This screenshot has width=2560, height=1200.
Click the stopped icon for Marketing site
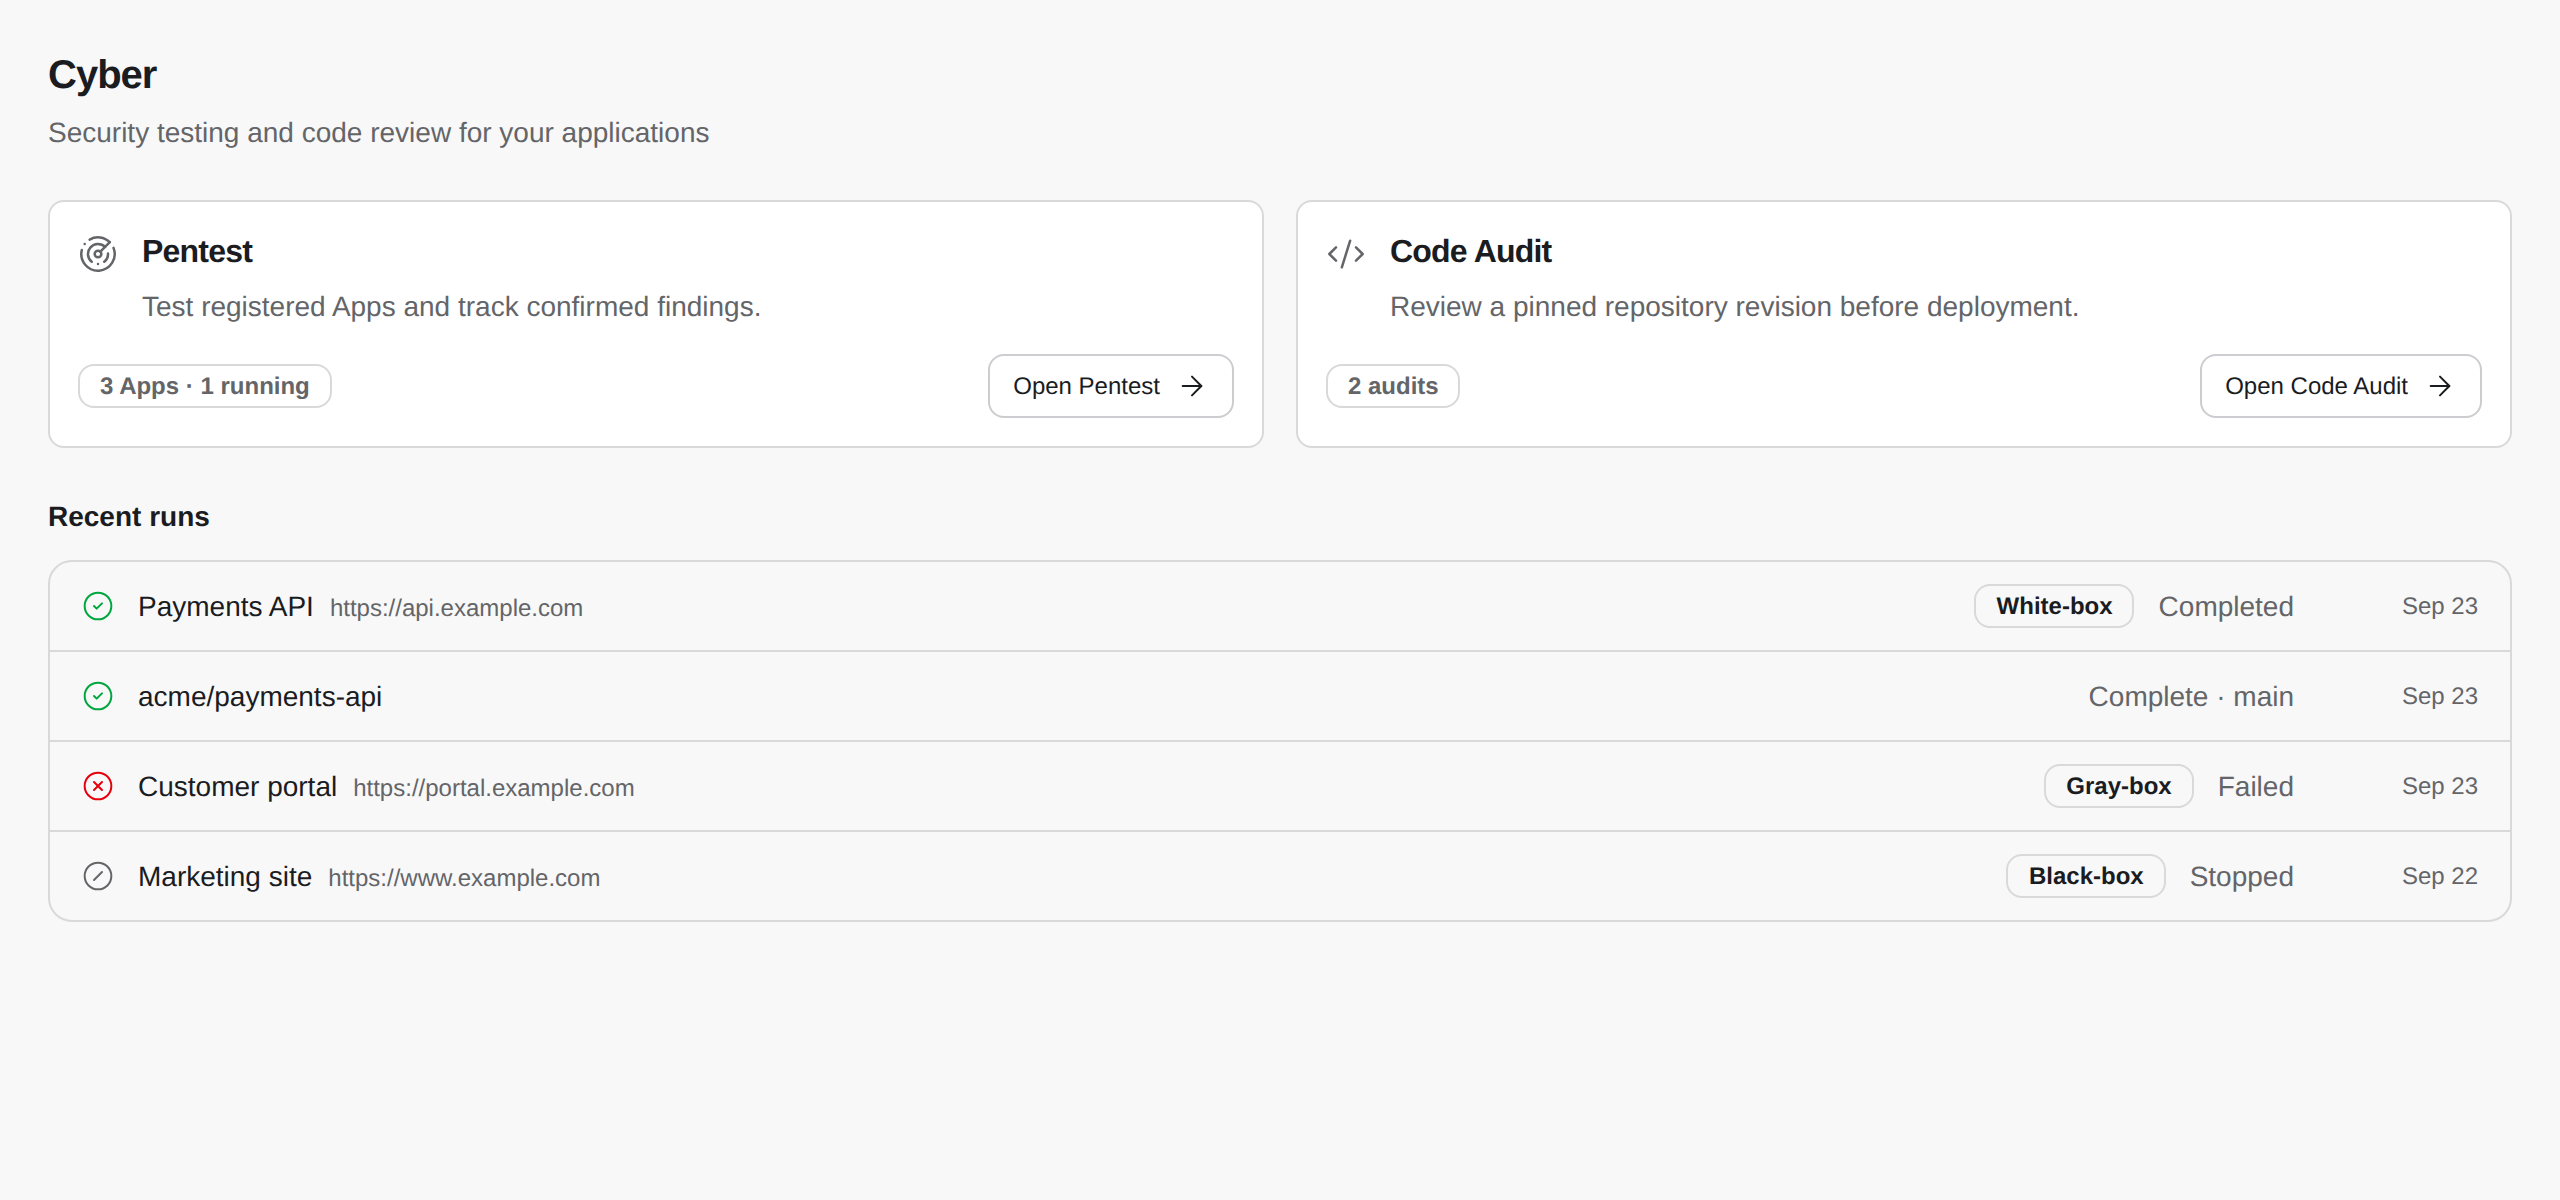(98, 876)
